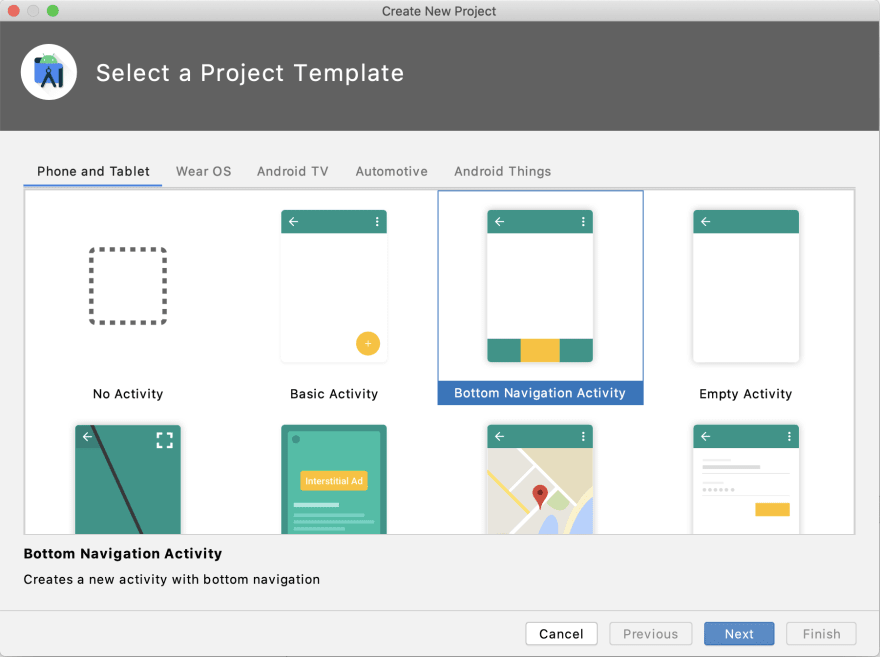Select the No Activity dashed-square template

tap(128, 286)
